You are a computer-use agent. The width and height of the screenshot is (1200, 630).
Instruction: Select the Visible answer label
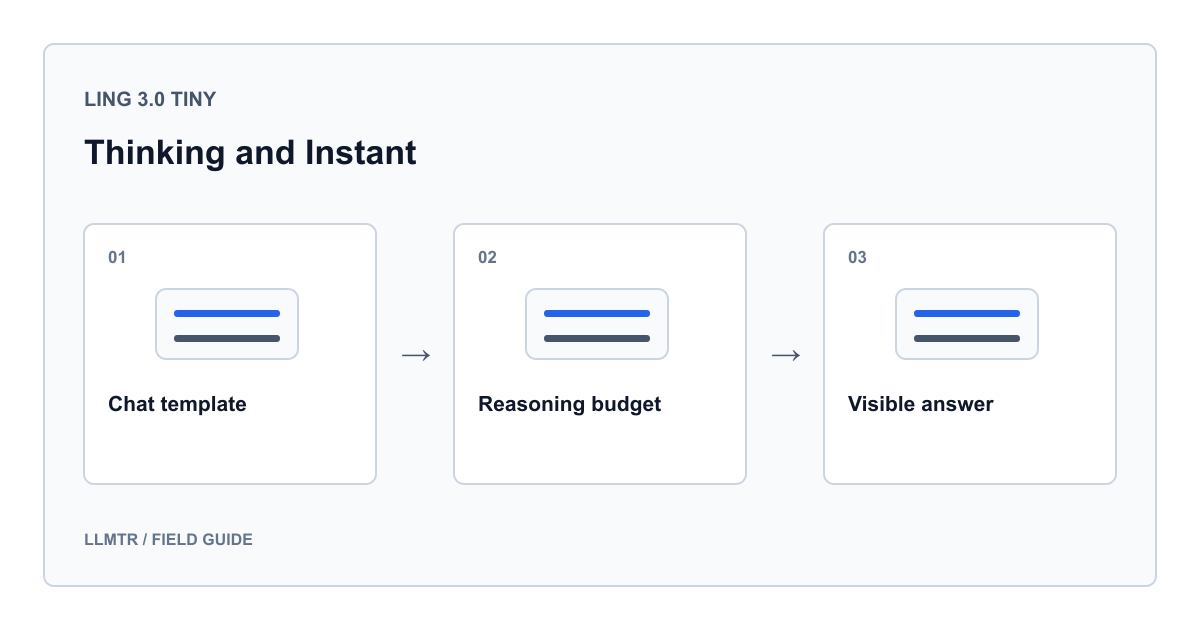[x=921, y=404]
